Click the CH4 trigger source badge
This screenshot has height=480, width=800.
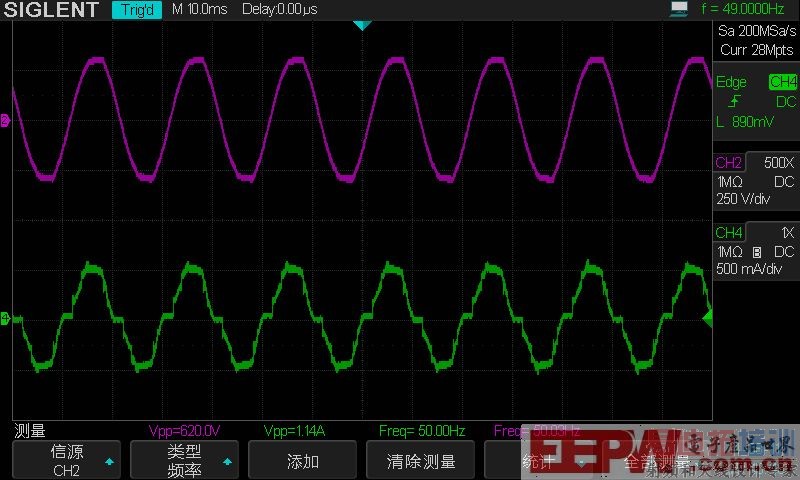click(783, 82)
